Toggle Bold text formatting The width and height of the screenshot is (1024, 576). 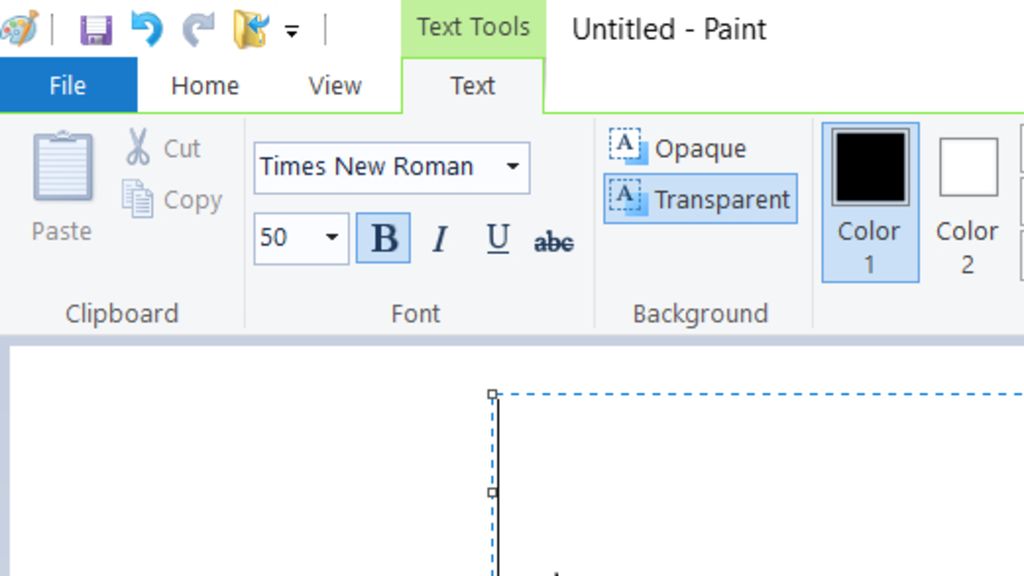tap(383, 239)
